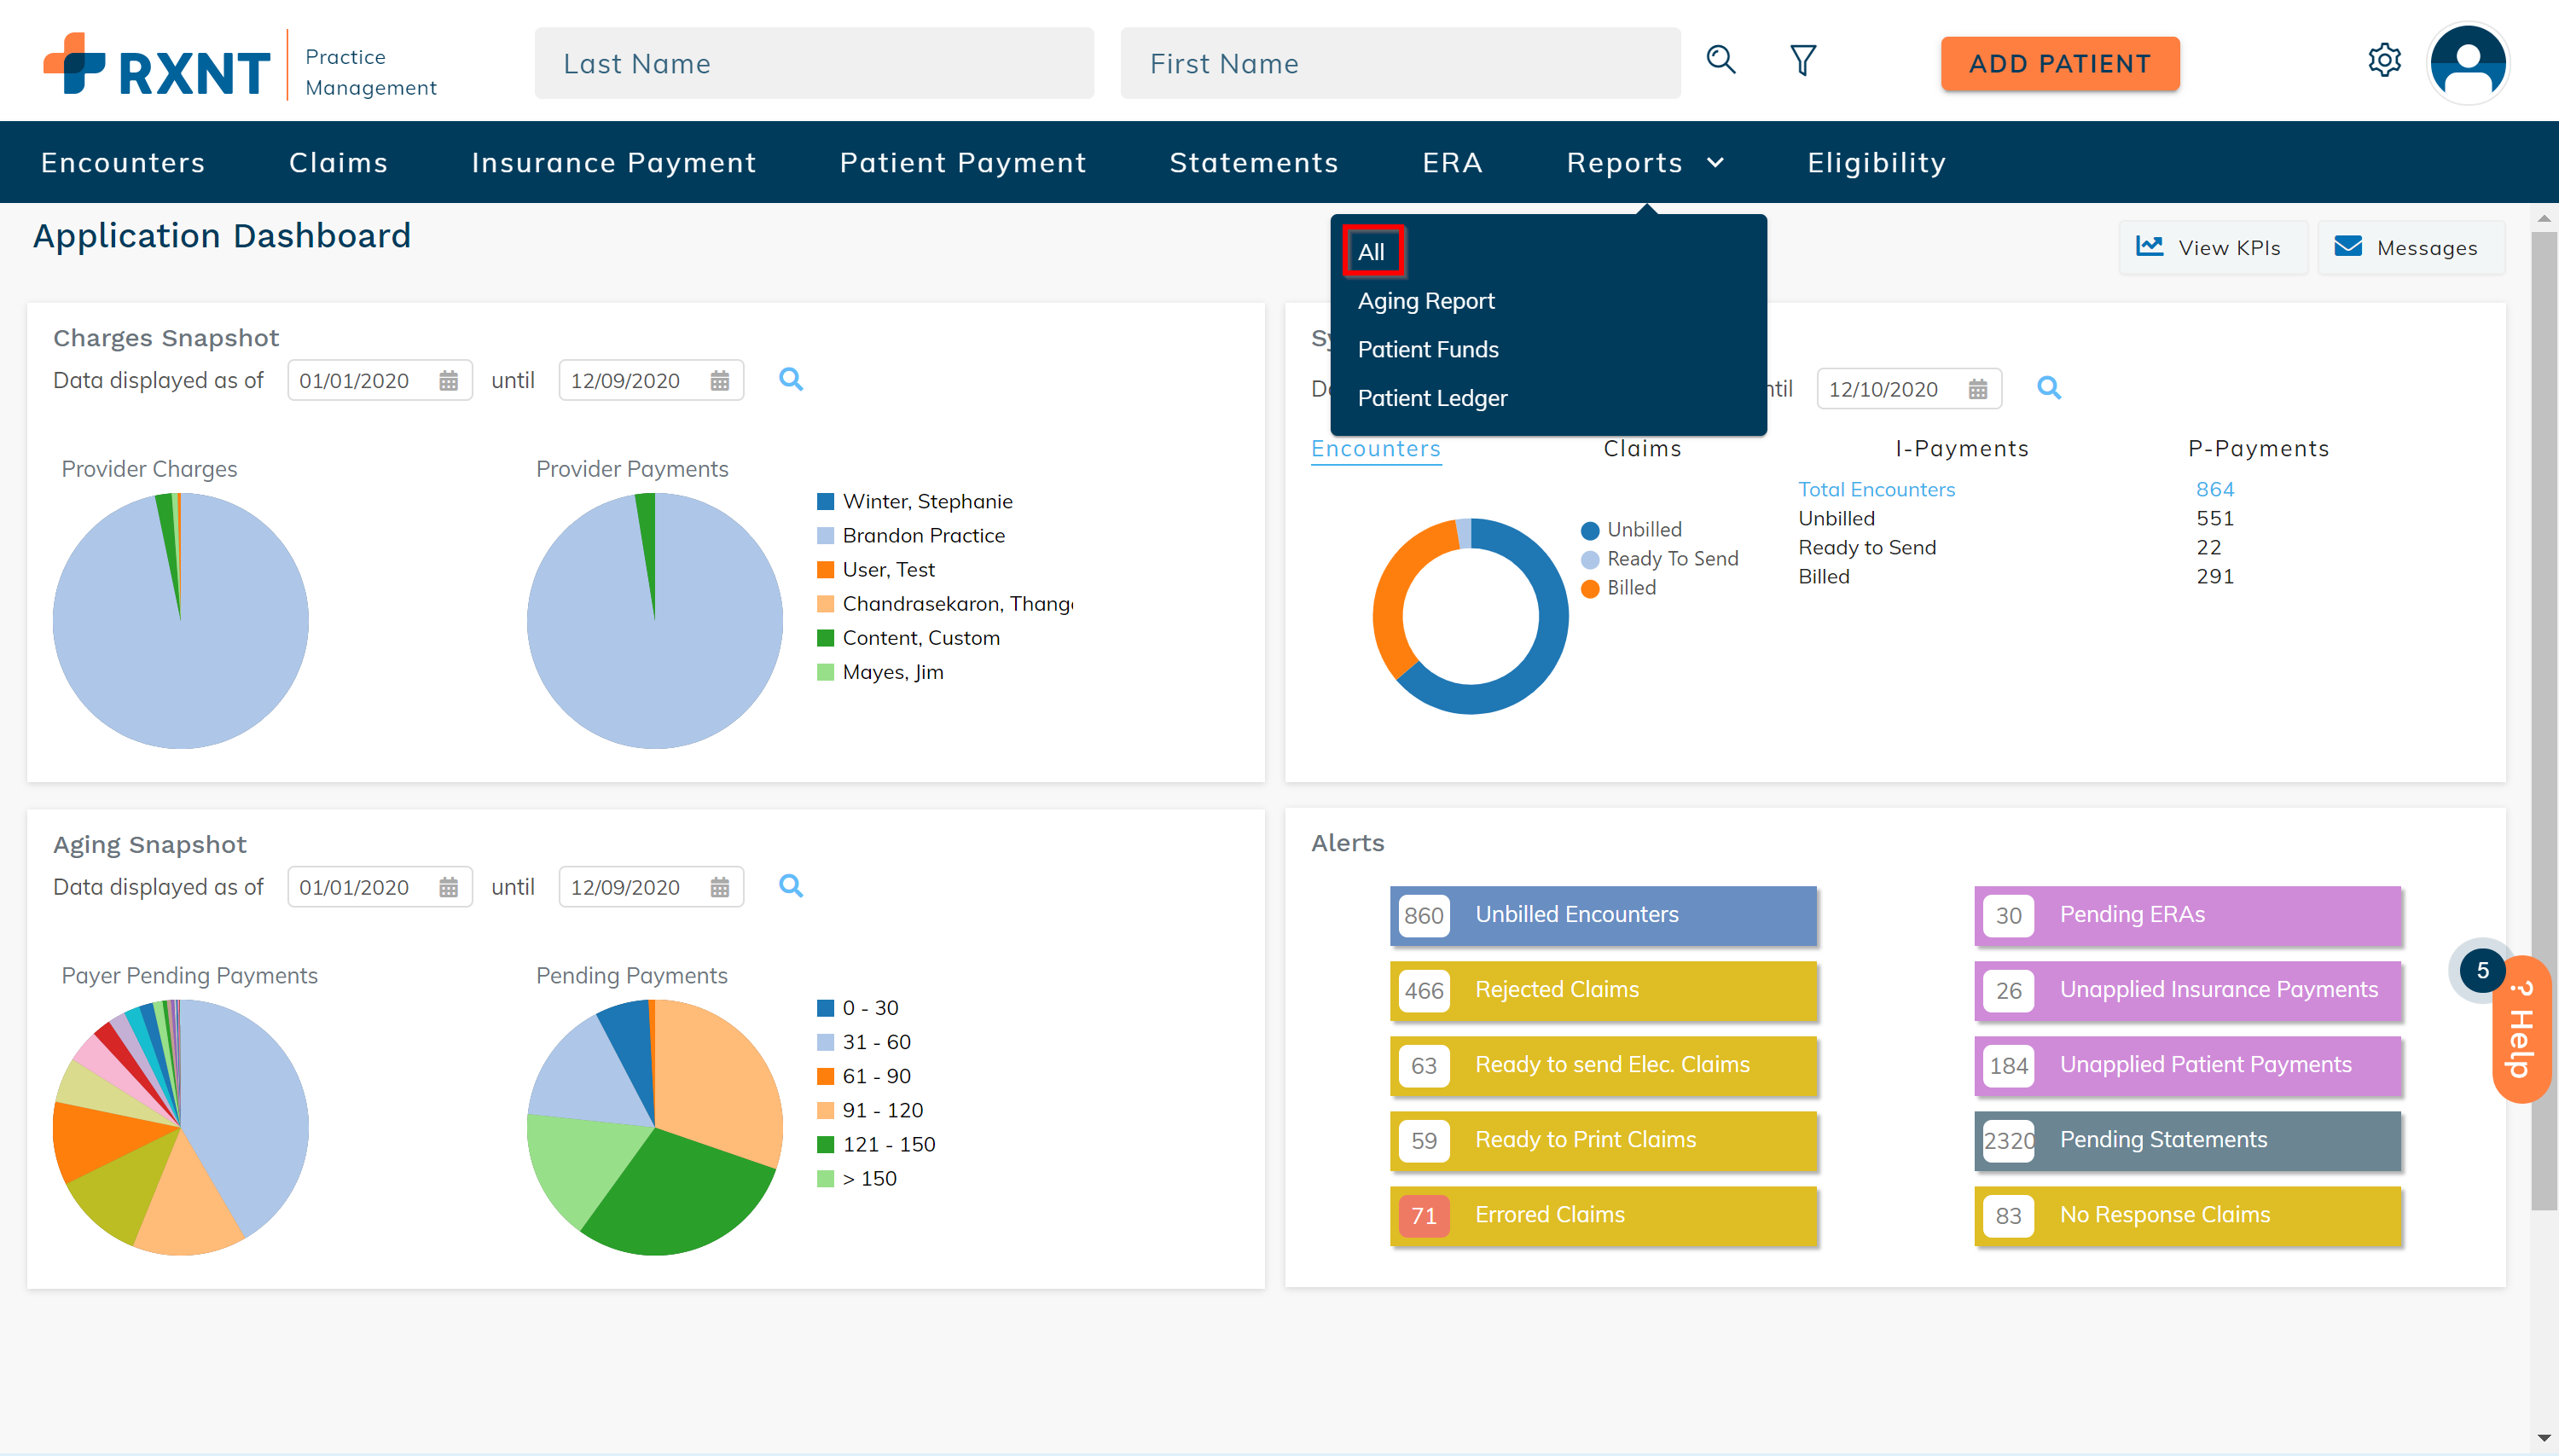Open calendar for the 12/10/2020 date field

pos(1977,389)
